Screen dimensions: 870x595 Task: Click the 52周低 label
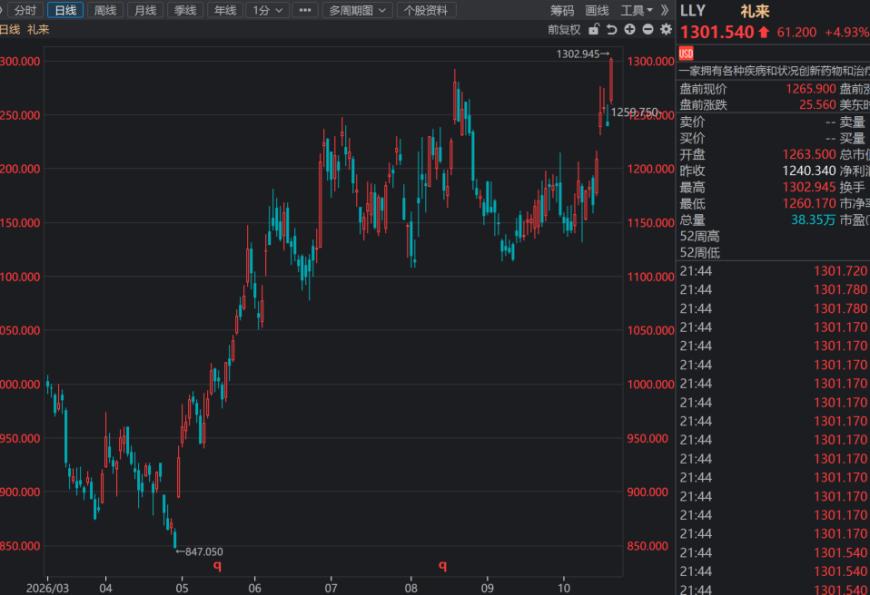click(700, 253)
